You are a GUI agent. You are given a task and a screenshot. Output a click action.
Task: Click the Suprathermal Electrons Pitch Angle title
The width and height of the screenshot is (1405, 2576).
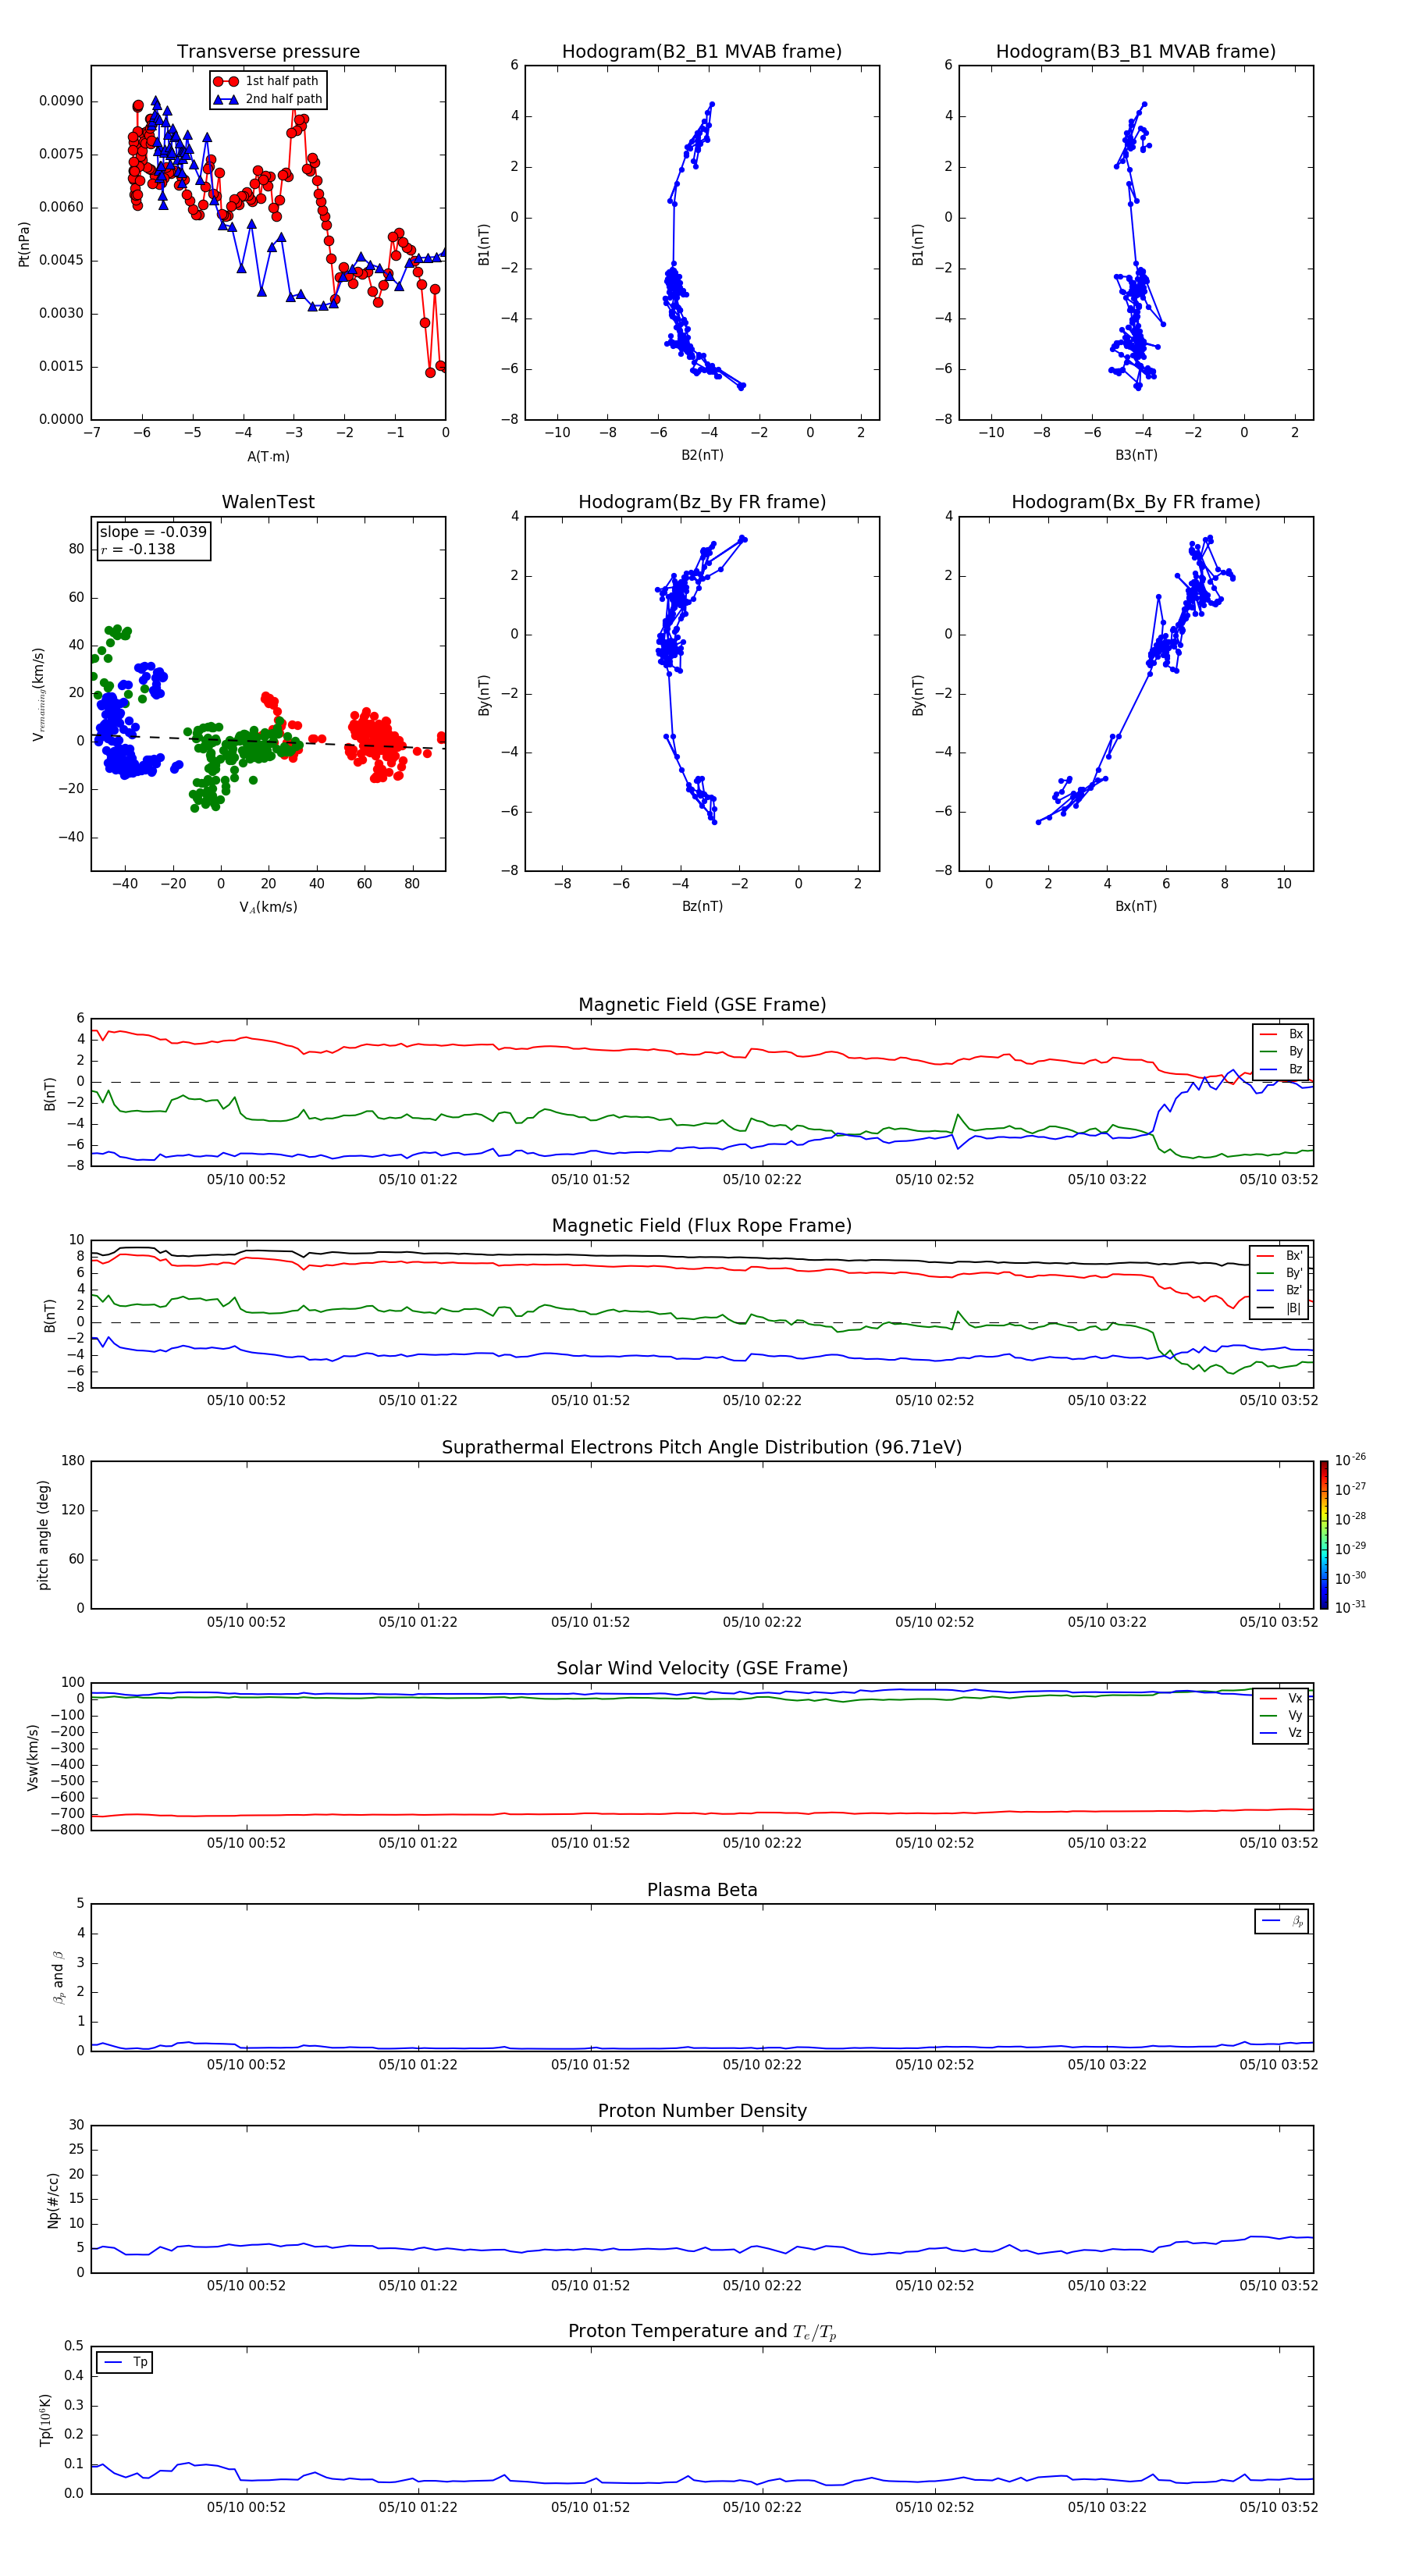click(702, 1447)
